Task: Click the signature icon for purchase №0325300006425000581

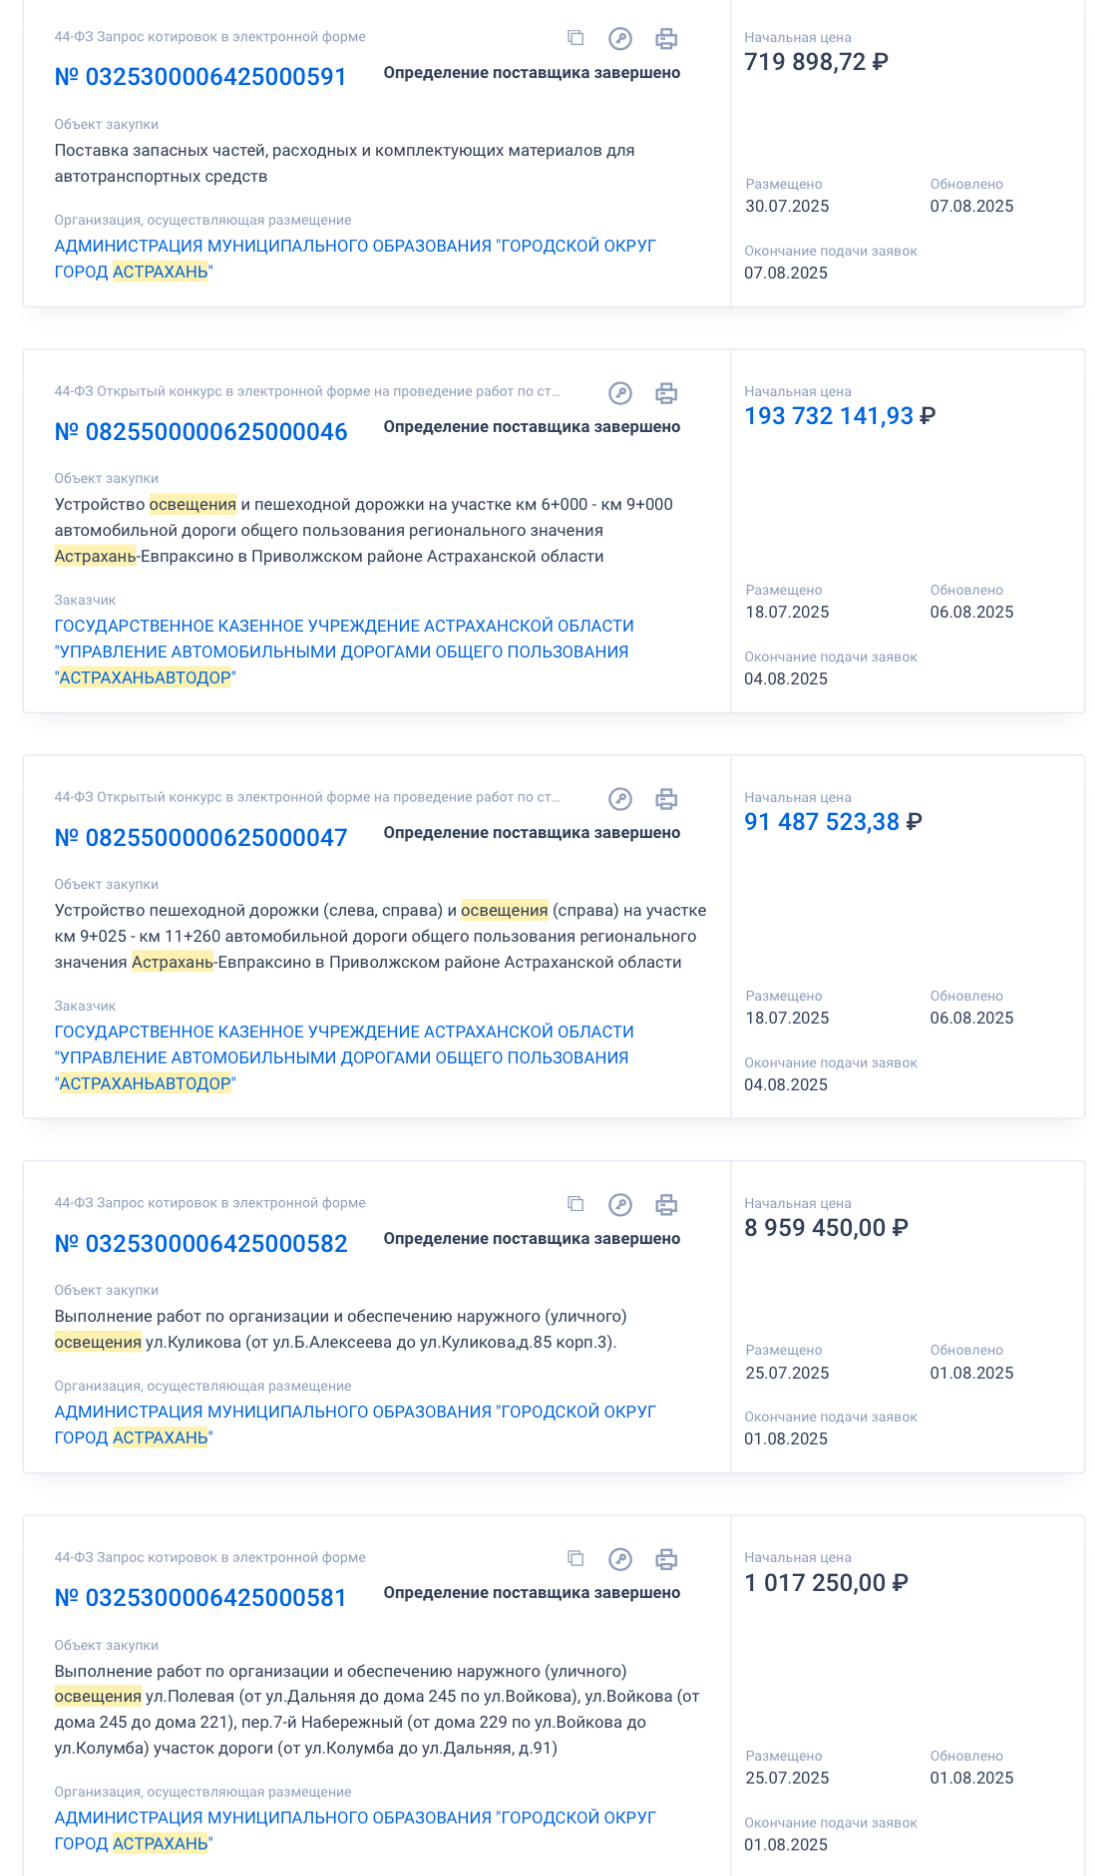Action: click(x=620, y=1559)
